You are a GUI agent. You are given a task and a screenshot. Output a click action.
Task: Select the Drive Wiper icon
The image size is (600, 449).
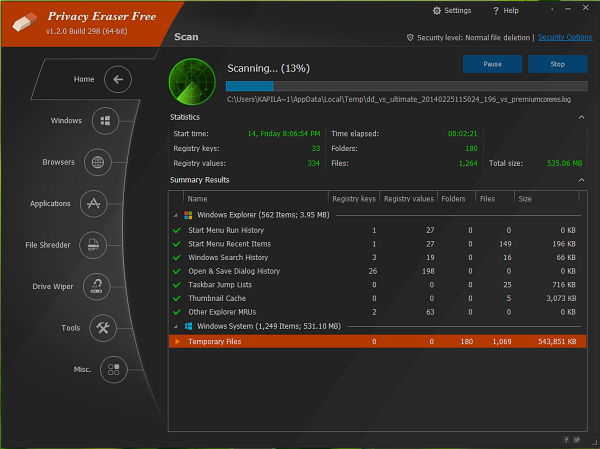(96, 286)
